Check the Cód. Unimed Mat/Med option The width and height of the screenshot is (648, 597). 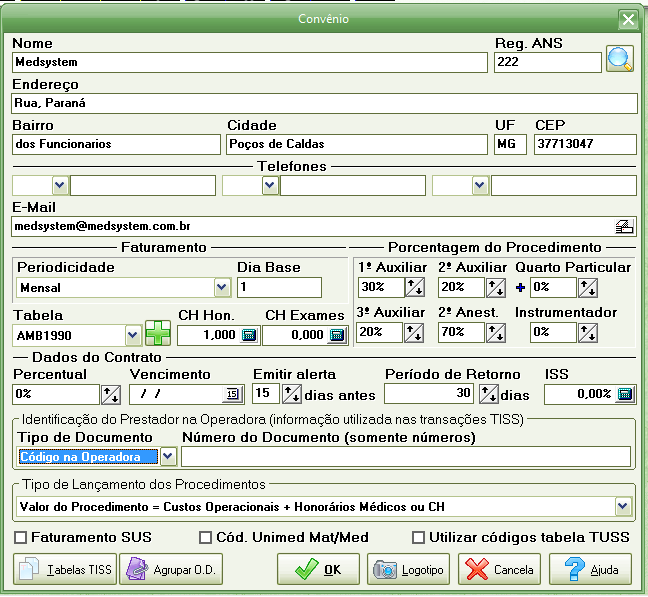(205, 538)
